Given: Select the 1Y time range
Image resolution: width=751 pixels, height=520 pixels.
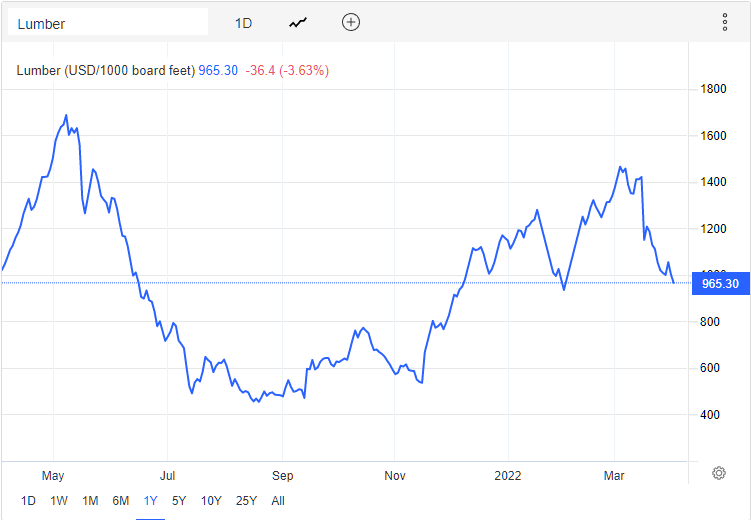Looking at the screenshot, I should click(x=150, y=501).
